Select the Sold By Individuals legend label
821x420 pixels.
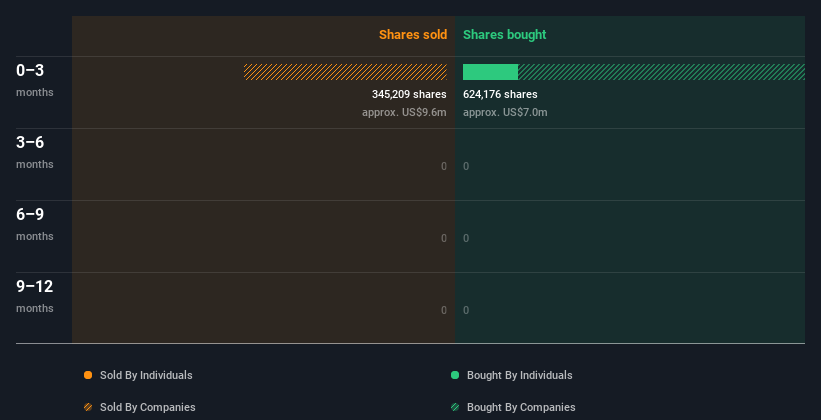(146, 375)
